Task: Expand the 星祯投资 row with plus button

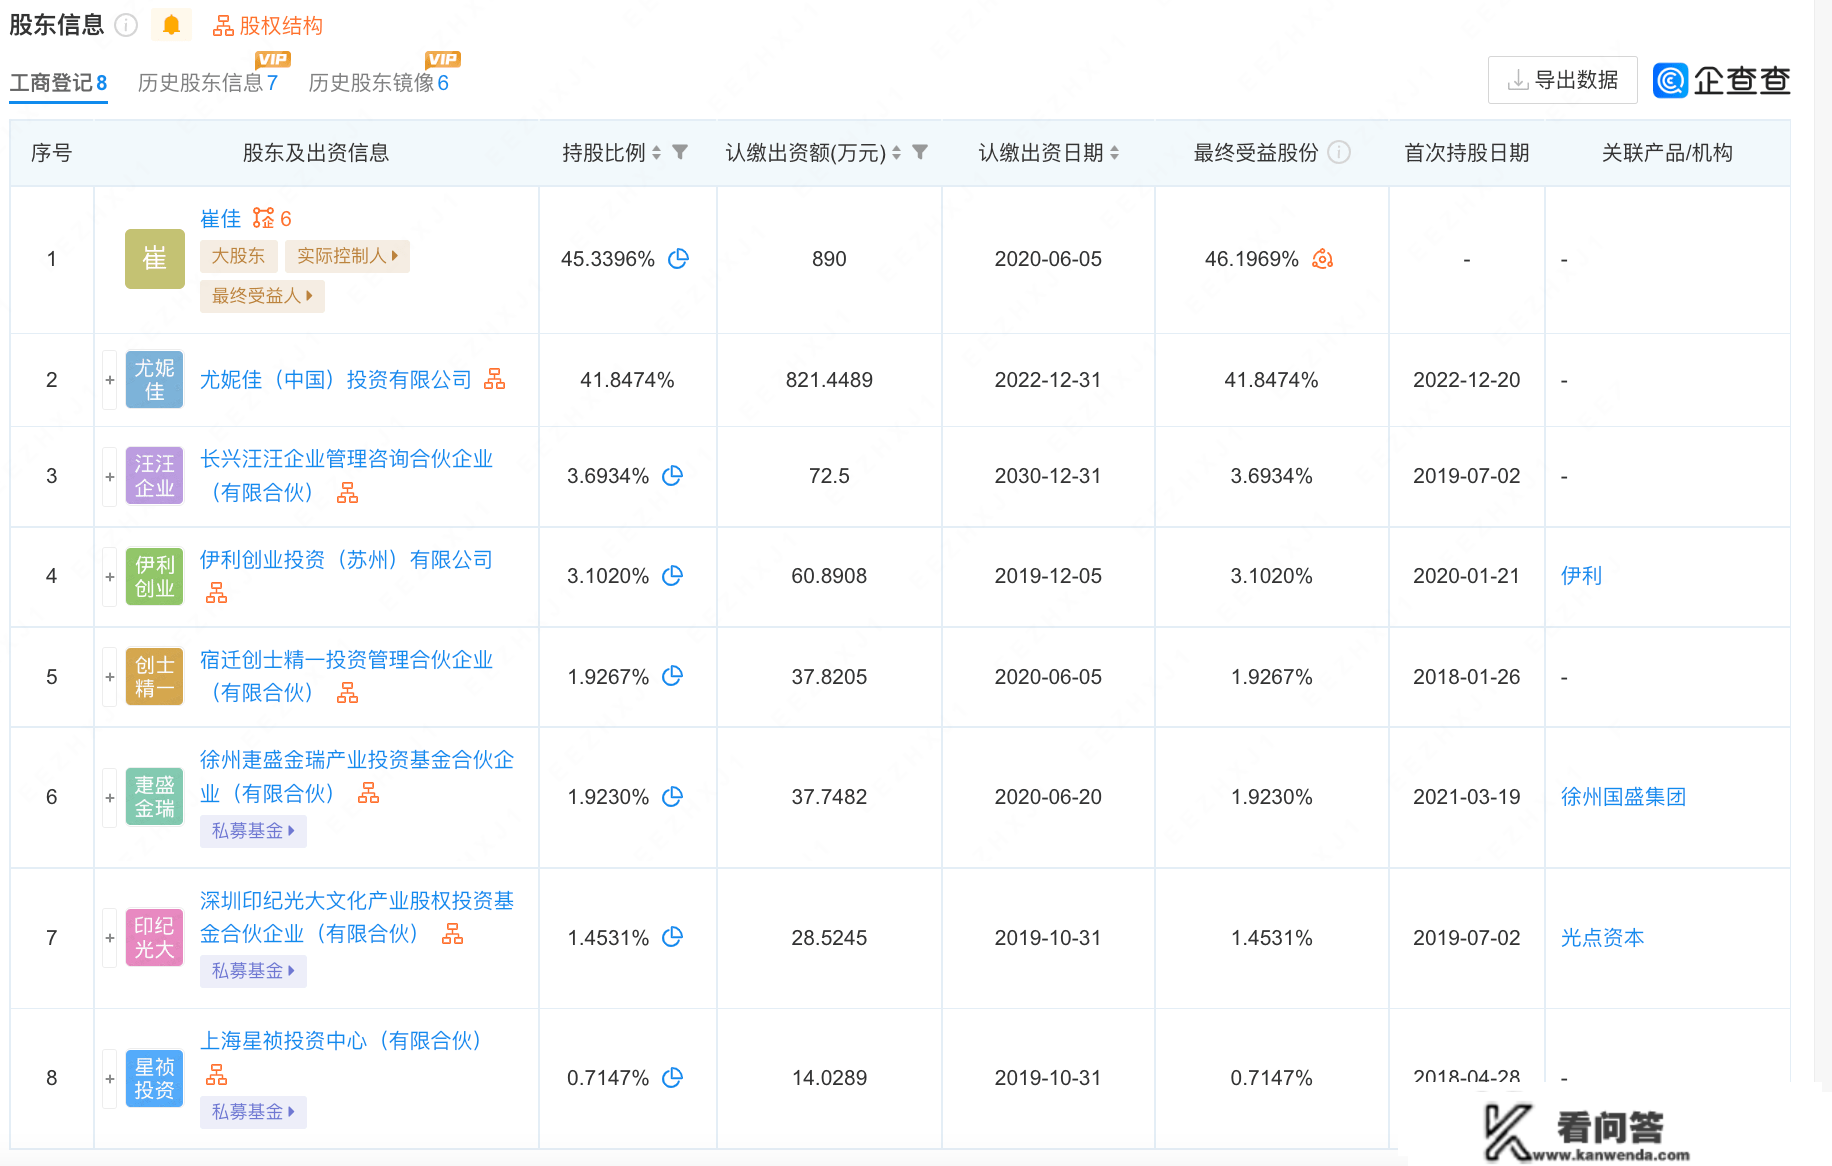Action: click(x=110, y=1078)
